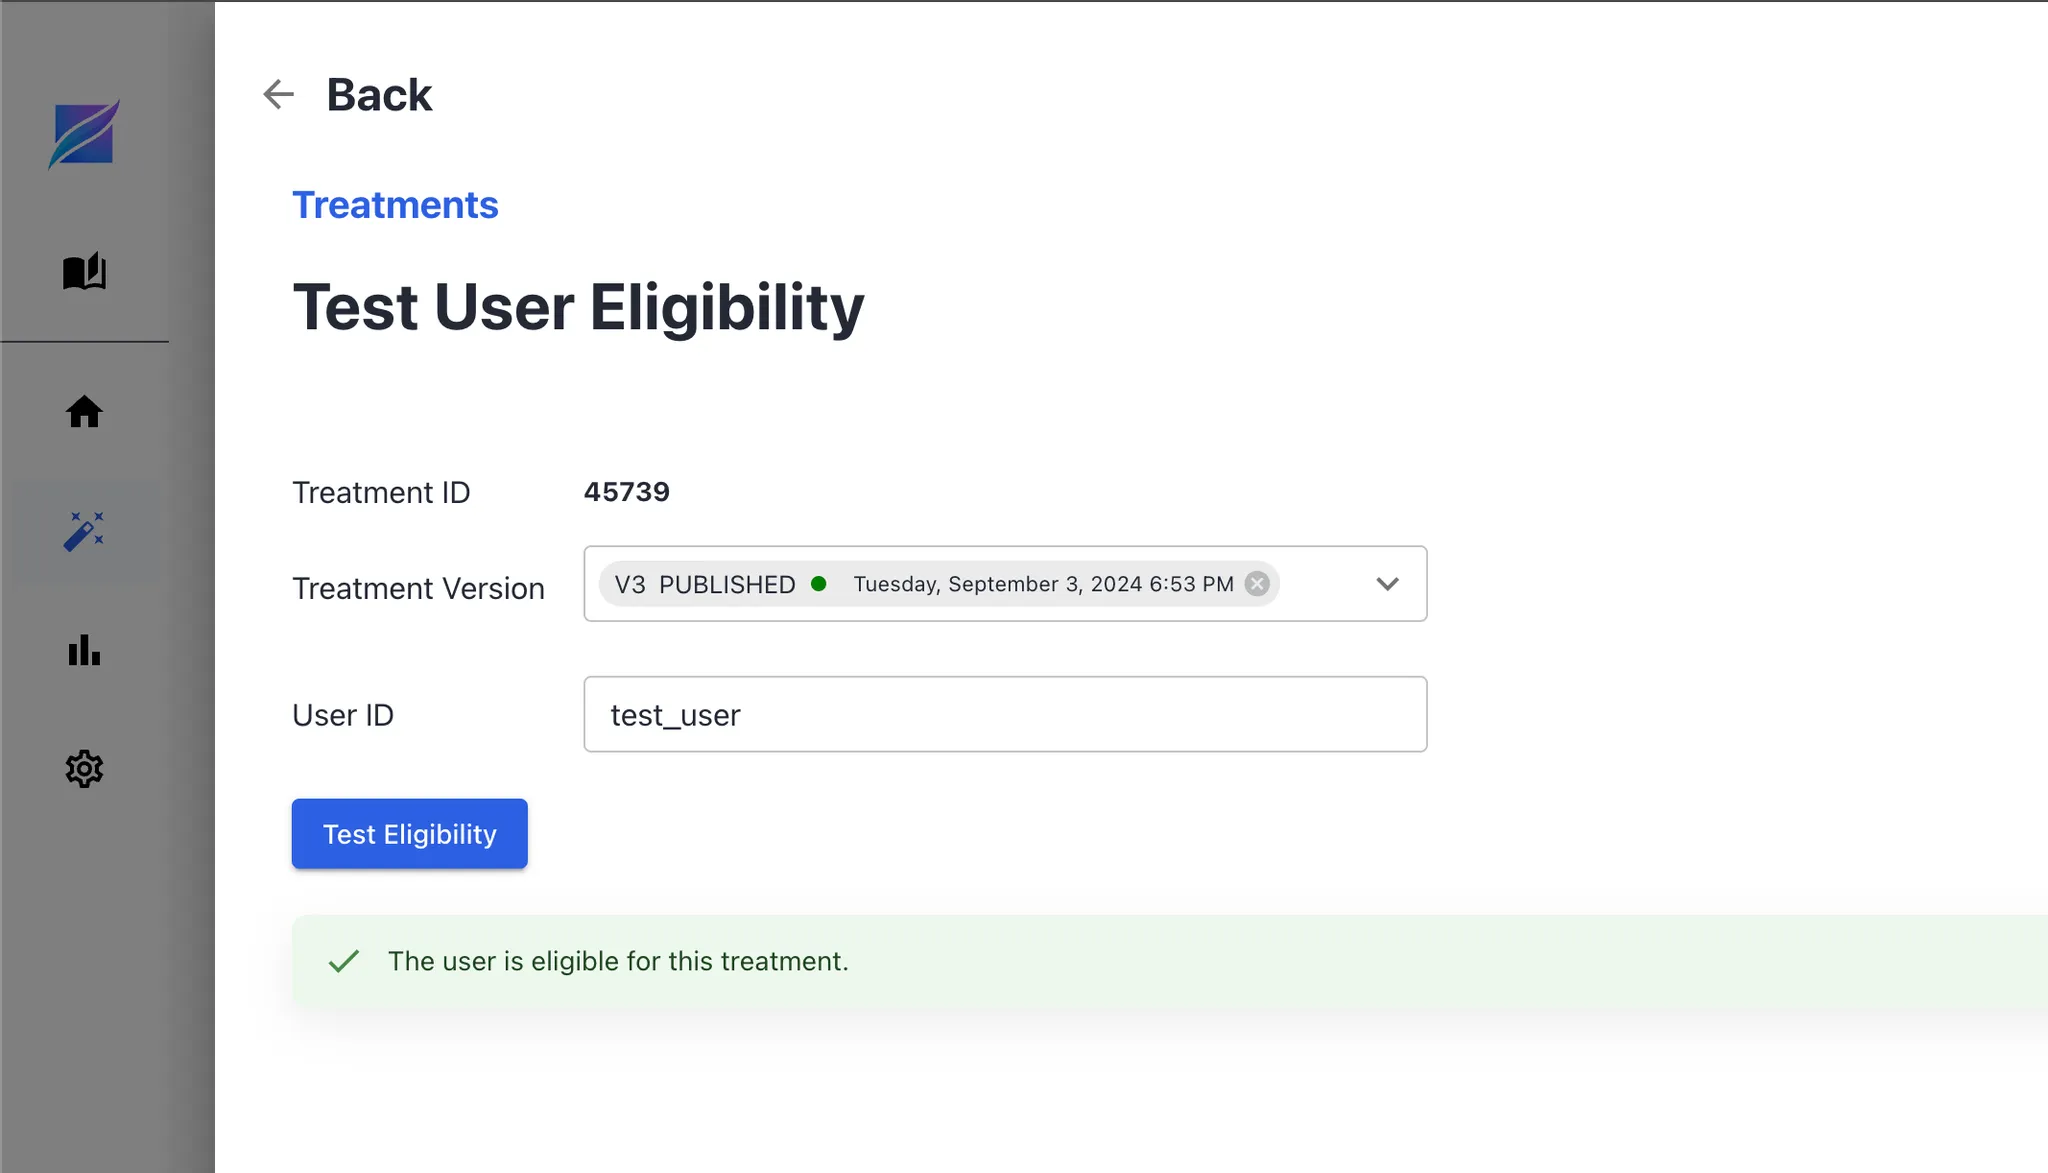Click the back arrow icon

click(278, 94)
